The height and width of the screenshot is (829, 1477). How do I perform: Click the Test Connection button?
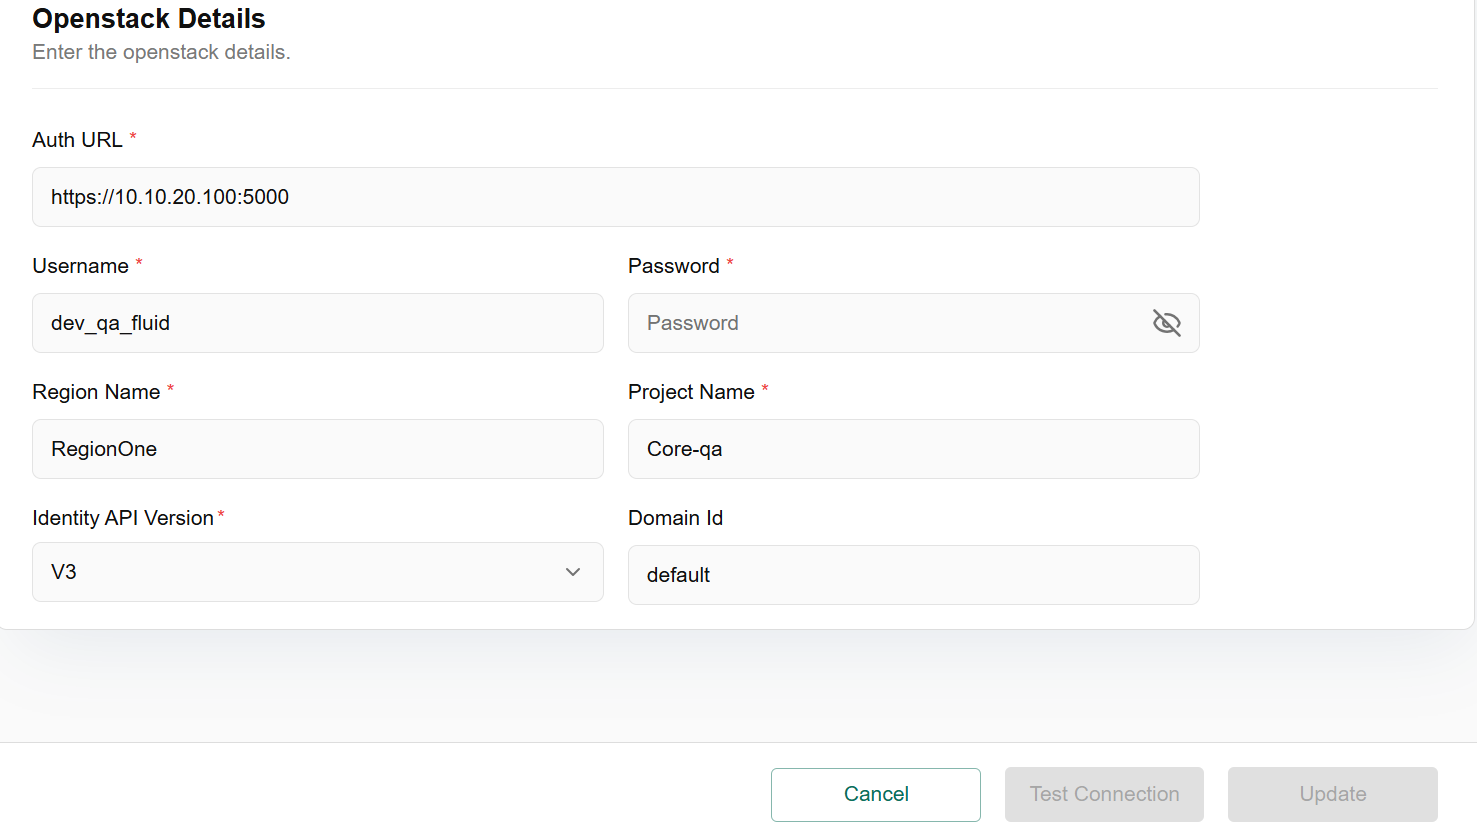(x=1104, y=794)
